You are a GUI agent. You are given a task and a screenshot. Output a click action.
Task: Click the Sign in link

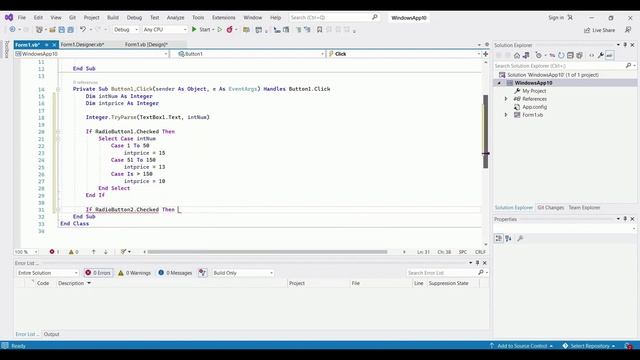click(556, 18)
